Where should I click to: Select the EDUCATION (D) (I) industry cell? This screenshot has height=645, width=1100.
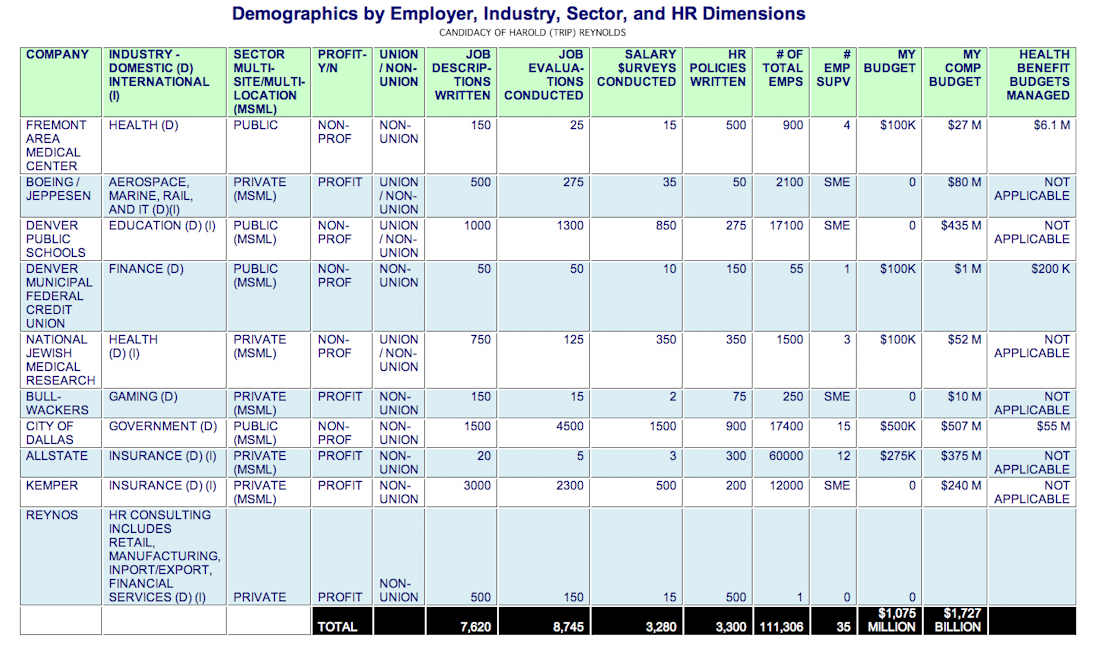164,239
